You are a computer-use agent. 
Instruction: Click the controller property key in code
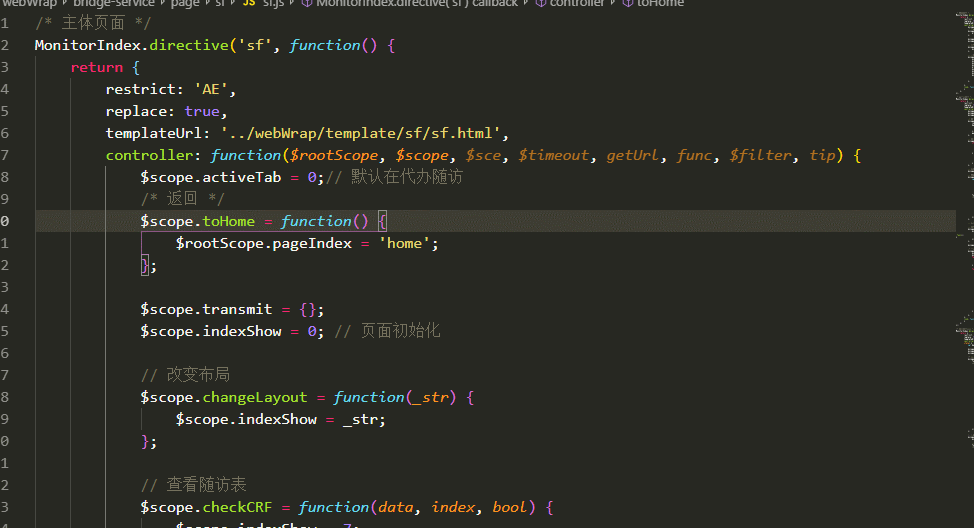149,155
